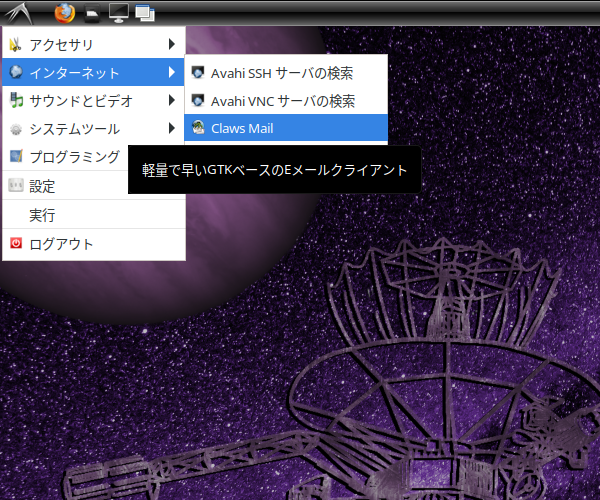Expand arrow on the アクセサリ row

(172, 44)
